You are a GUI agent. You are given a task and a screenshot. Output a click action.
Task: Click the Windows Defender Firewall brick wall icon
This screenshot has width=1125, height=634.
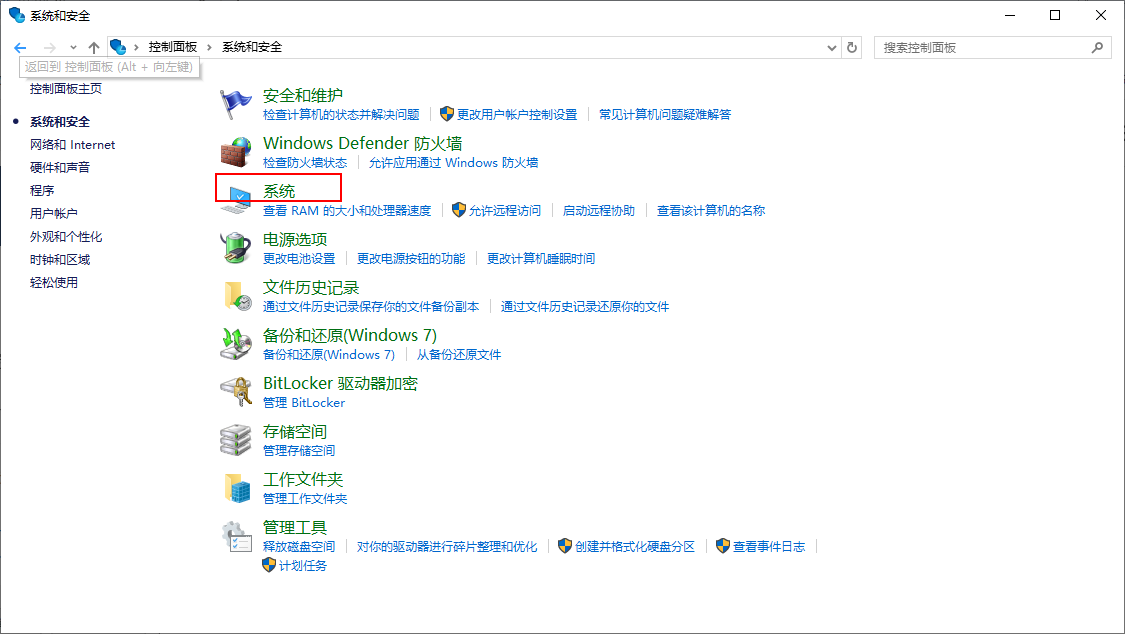[x=235, y=152]
